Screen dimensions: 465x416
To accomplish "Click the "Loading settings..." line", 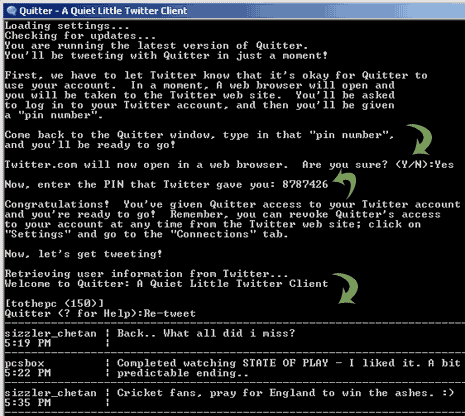I will click(67, 26).
